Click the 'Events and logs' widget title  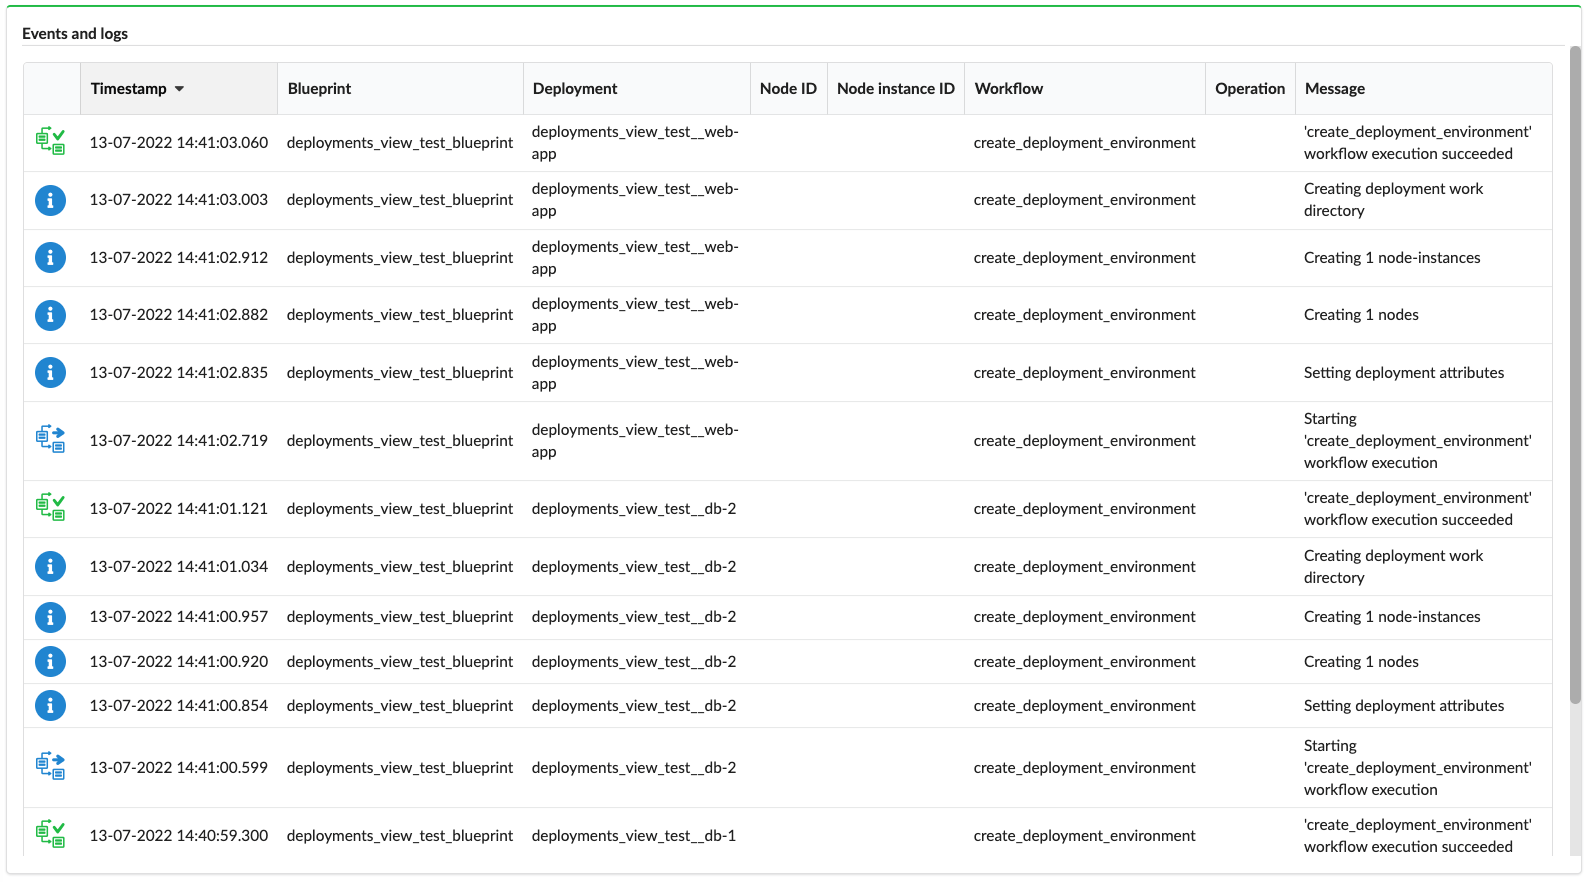click(x=75, y=33)
